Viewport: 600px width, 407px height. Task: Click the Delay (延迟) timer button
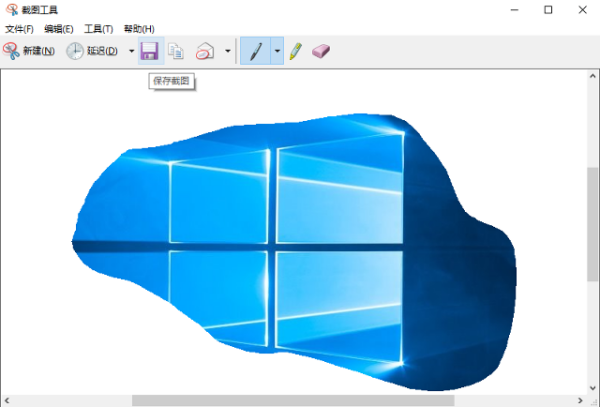(92, 51)
